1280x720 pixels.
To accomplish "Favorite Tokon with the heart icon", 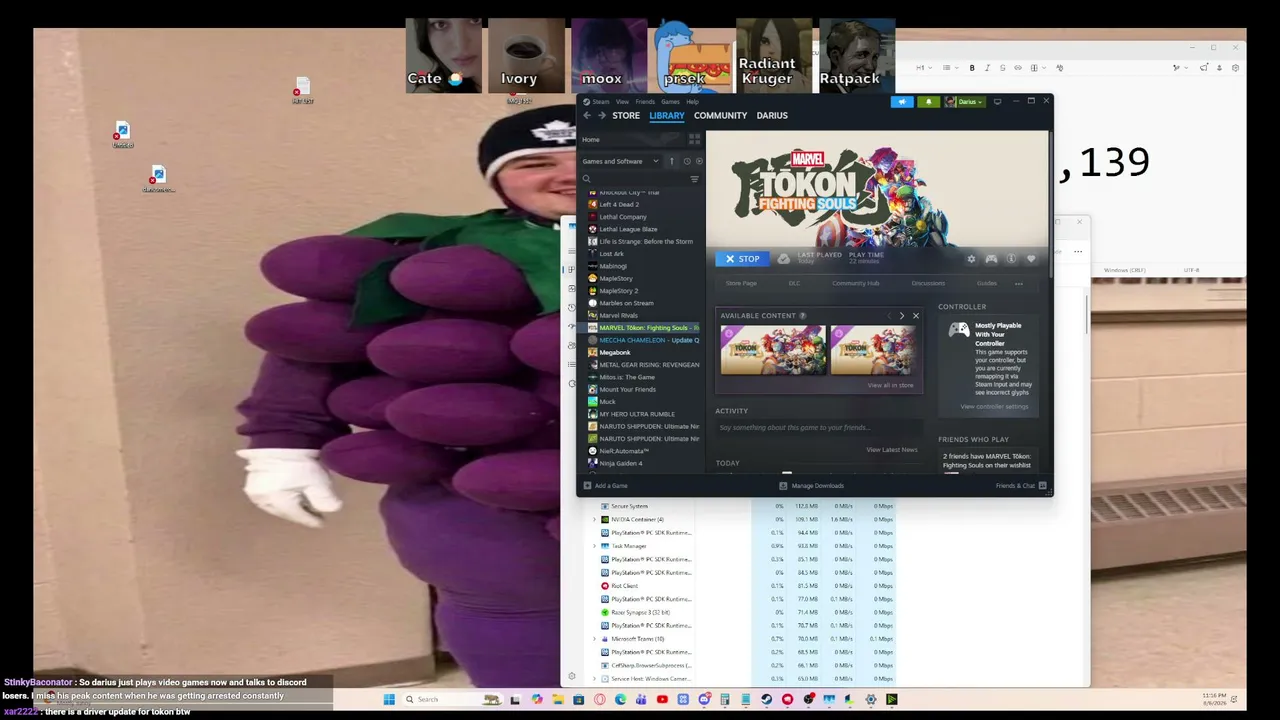I will point(1031,259).
